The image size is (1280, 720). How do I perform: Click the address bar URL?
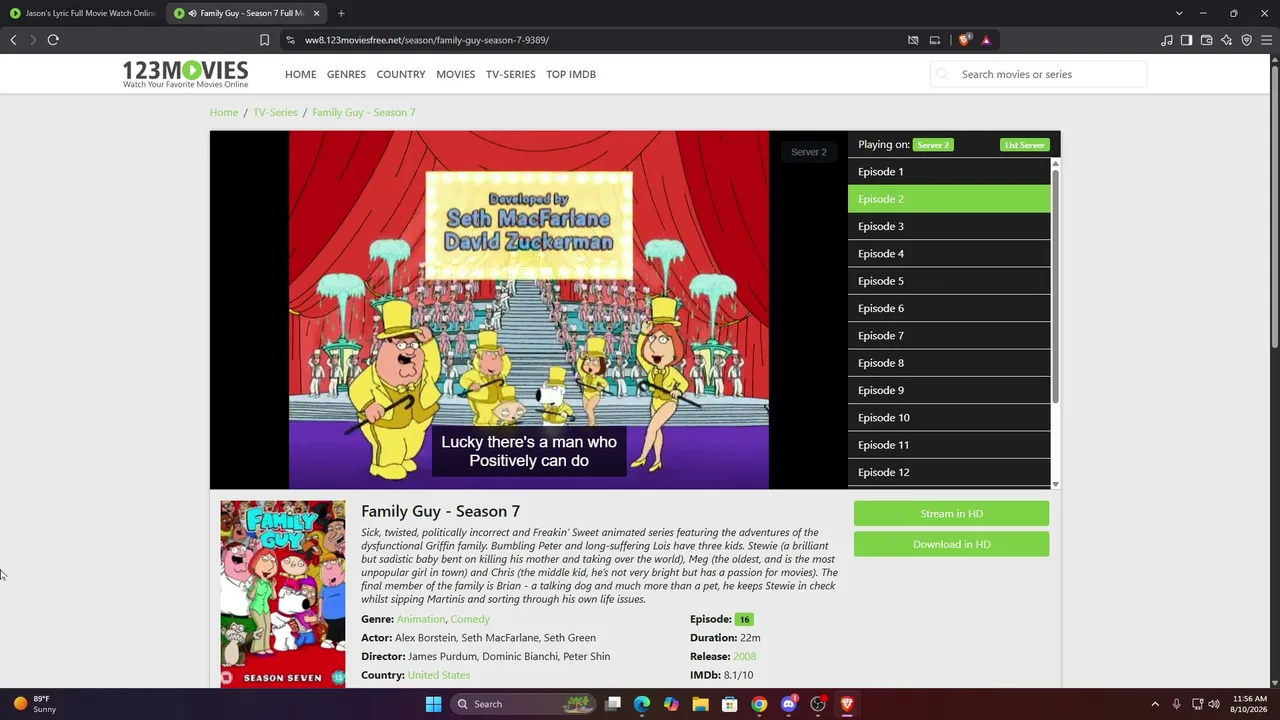427,40
